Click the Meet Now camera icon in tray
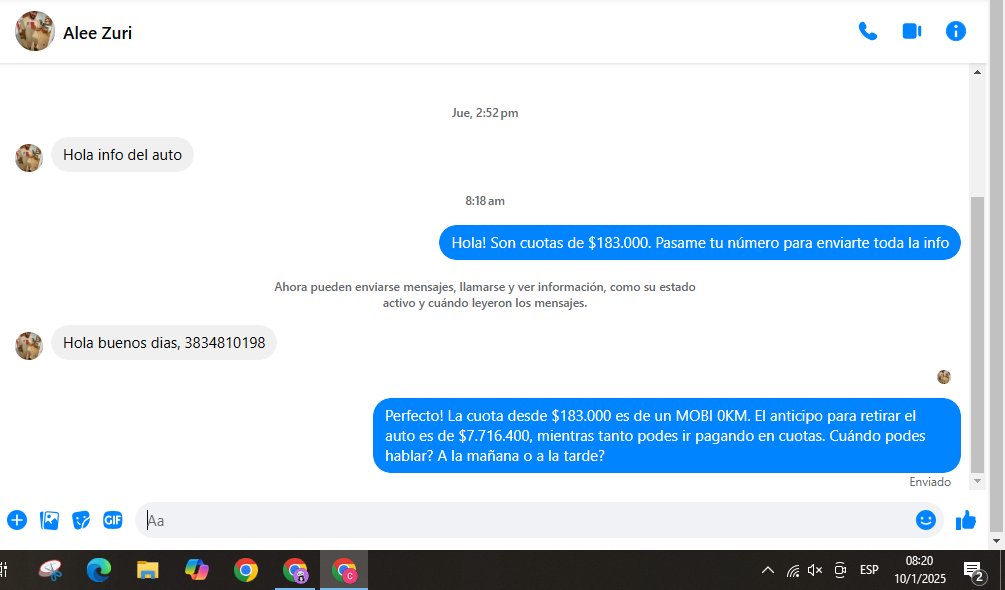1005x590 pixels. pos(840,570)
